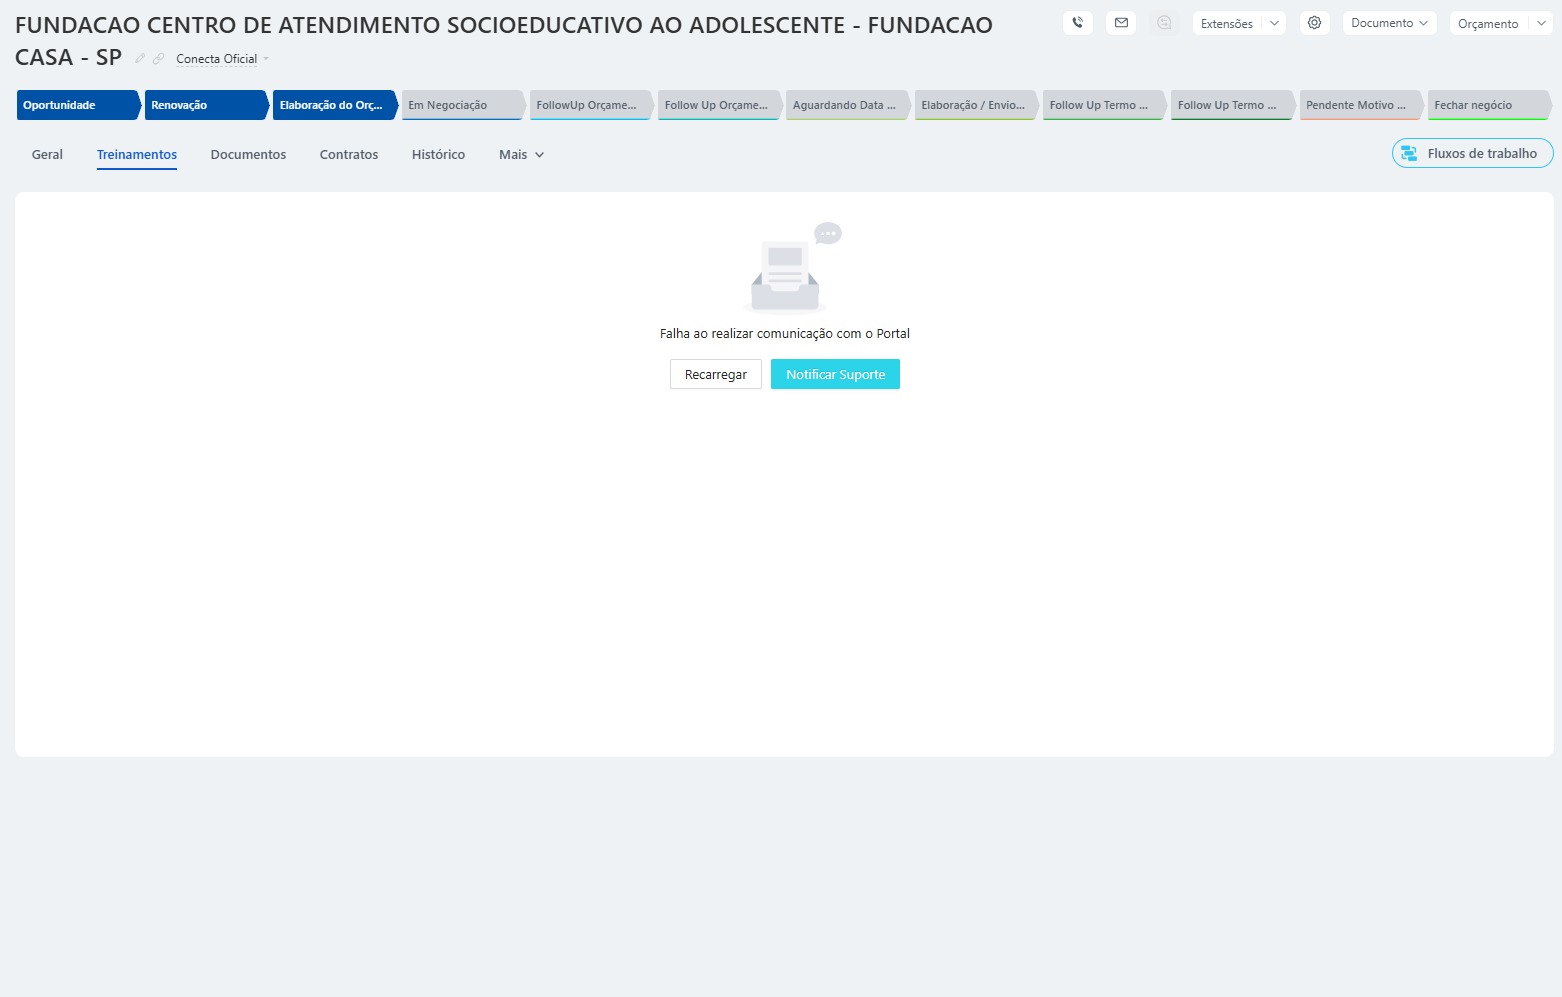Viewport: 1562px width, 997px height.
Task: Open the Documento dropdown
Action: coord(1389,23)
